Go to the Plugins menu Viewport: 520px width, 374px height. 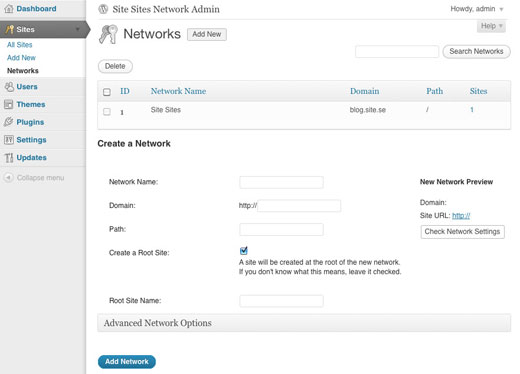pos(30,122)
